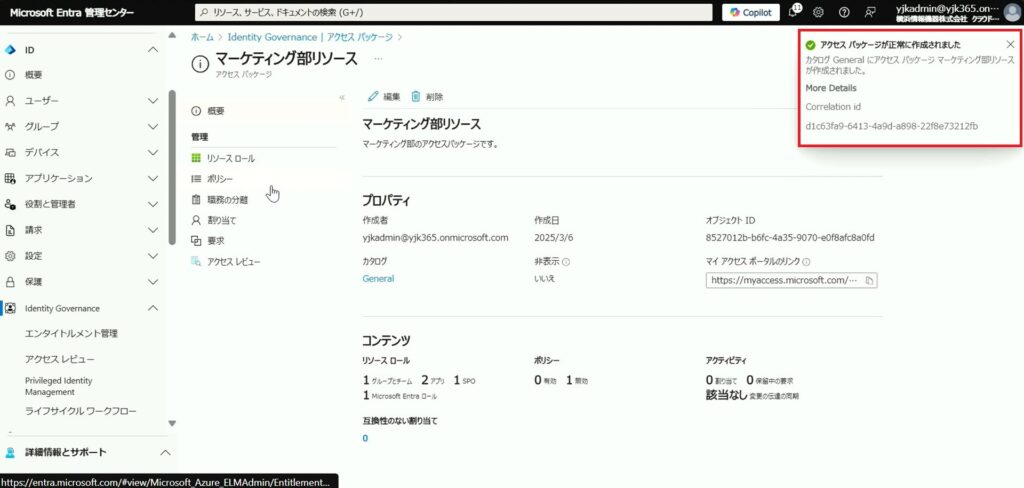The width and height of the screenshot is (1024, 488).
Task: Expand the 設定 section chevron
Action: click(x=153, y=256)
